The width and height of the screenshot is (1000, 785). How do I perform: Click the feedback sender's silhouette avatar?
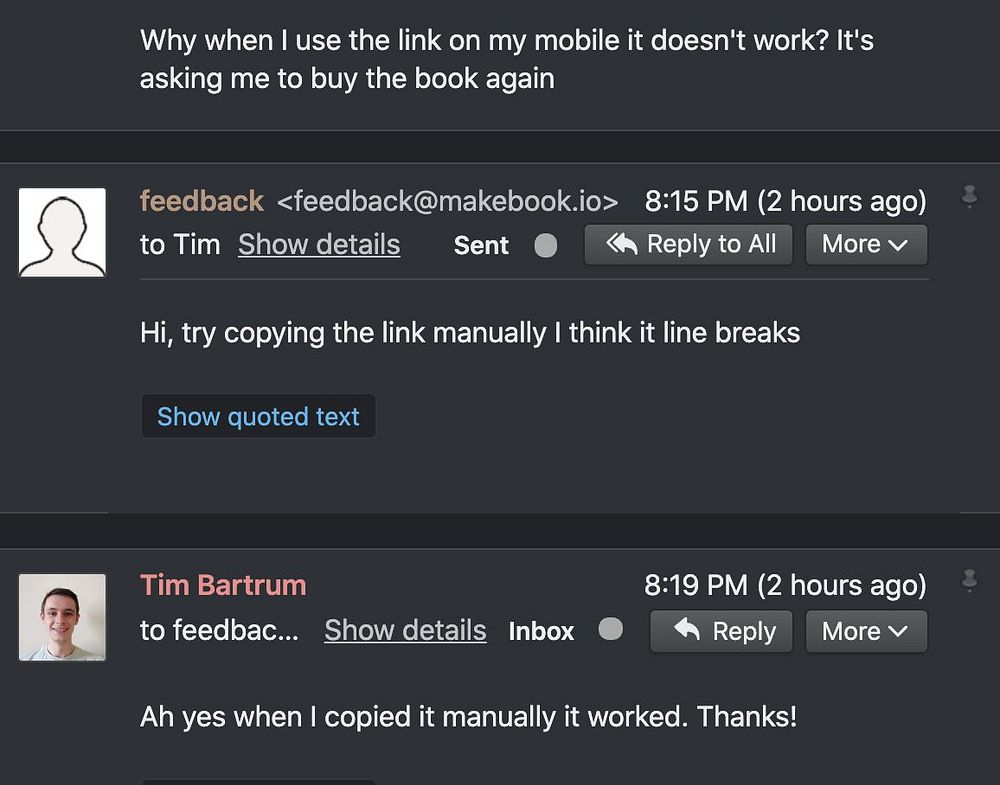[x=62, y=232]
